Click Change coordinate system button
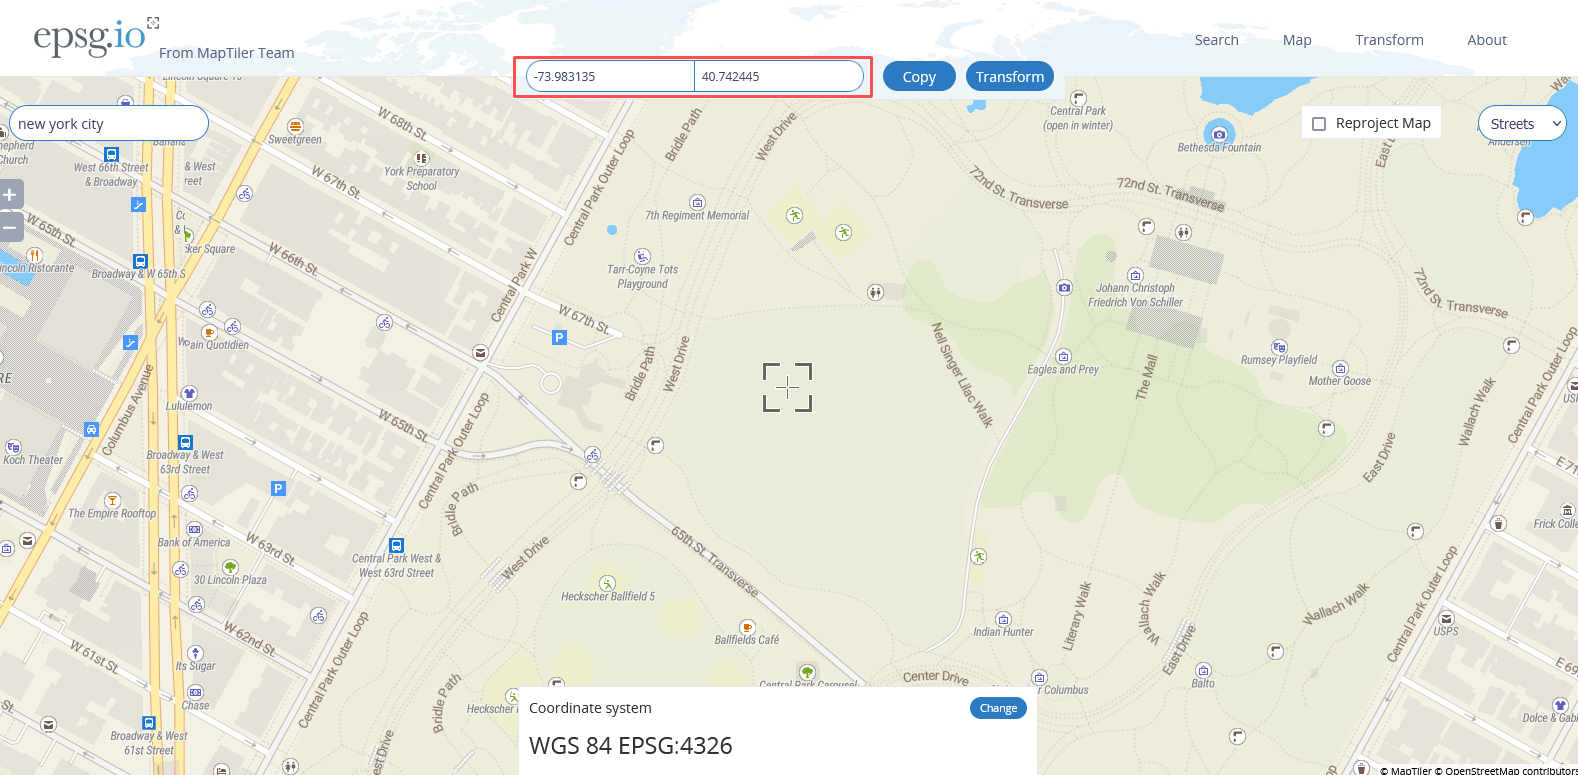The width and height of the screenshot is (1578, 775). tap(998, 708)
